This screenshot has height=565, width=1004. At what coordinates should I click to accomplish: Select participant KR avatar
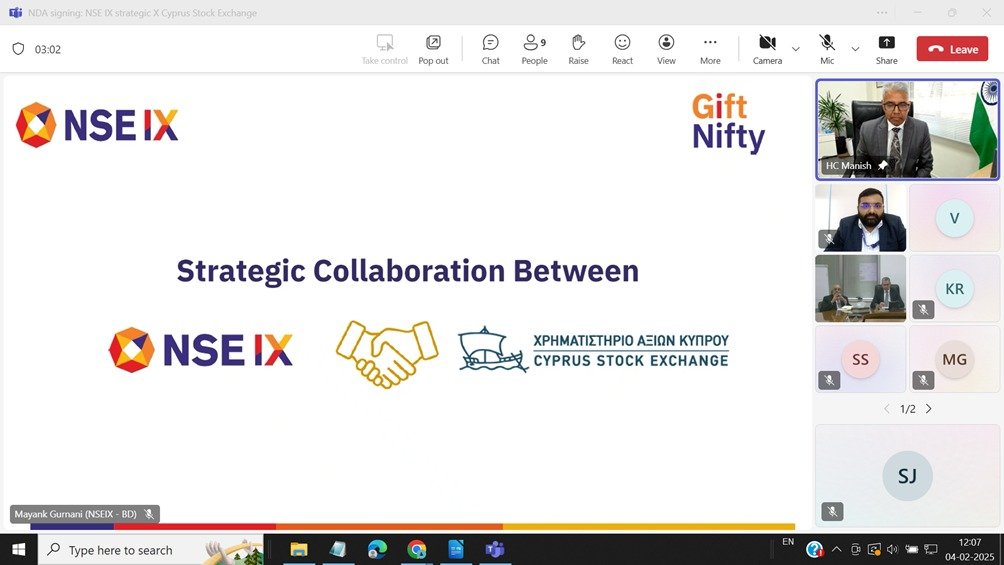tap(954, 289)
